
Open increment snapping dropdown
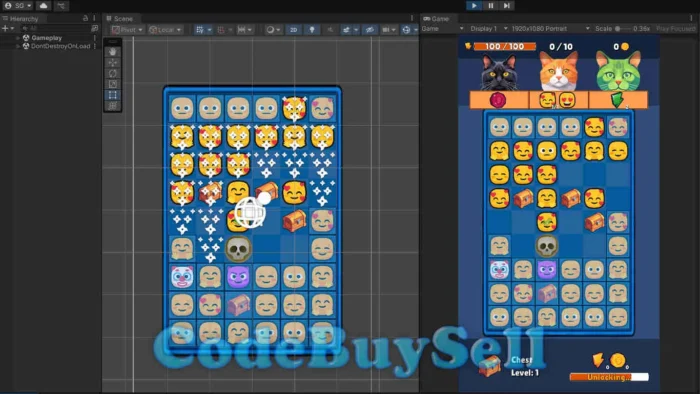245,29
